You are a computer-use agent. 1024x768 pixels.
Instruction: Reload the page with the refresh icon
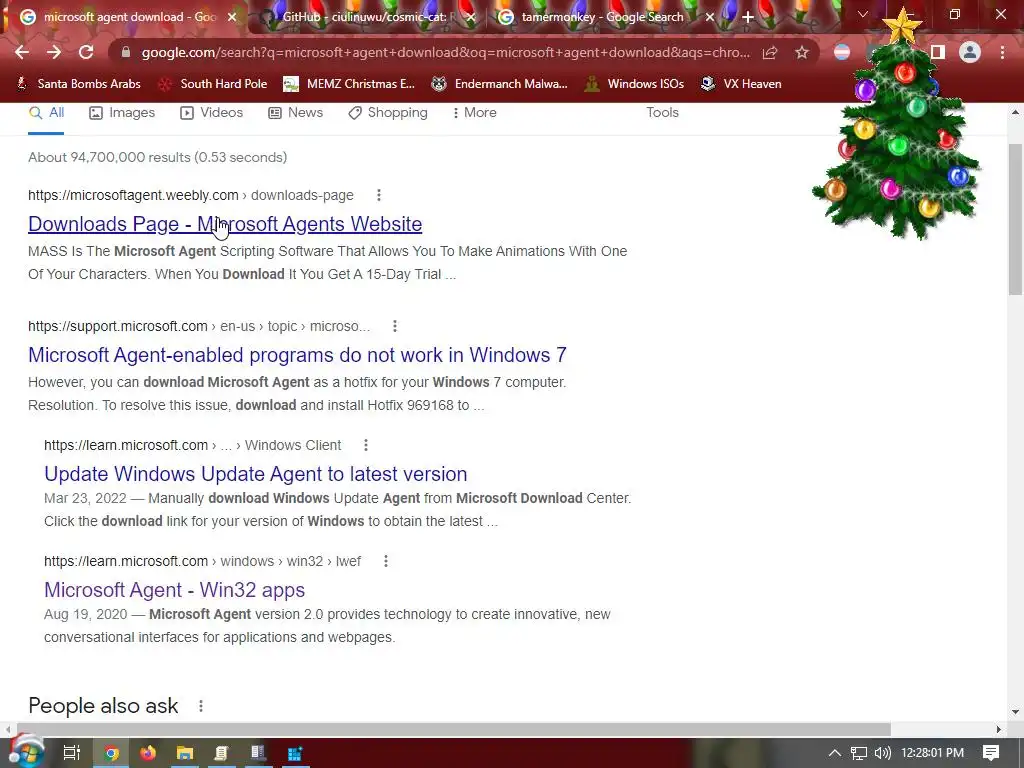point(86,52)
